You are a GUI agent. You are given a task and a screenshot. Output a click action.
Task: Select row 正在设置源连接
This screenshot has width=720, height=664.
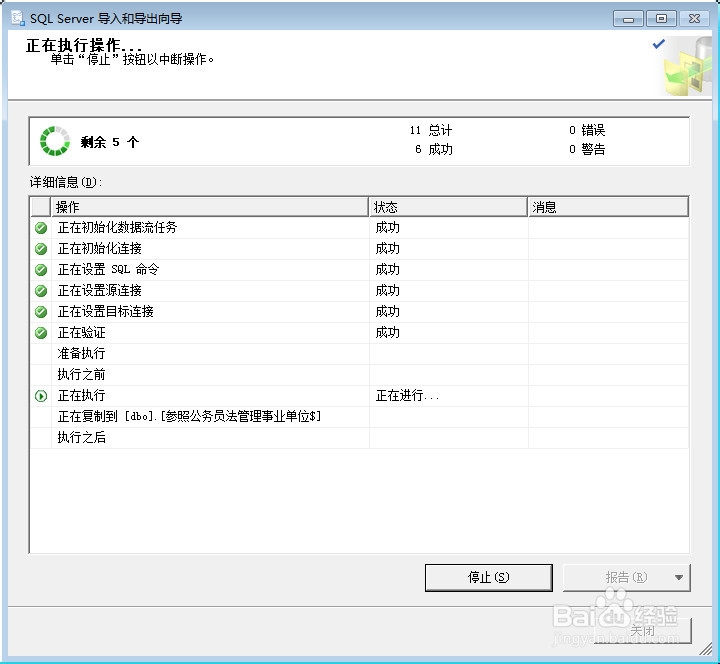click(359, 291)
